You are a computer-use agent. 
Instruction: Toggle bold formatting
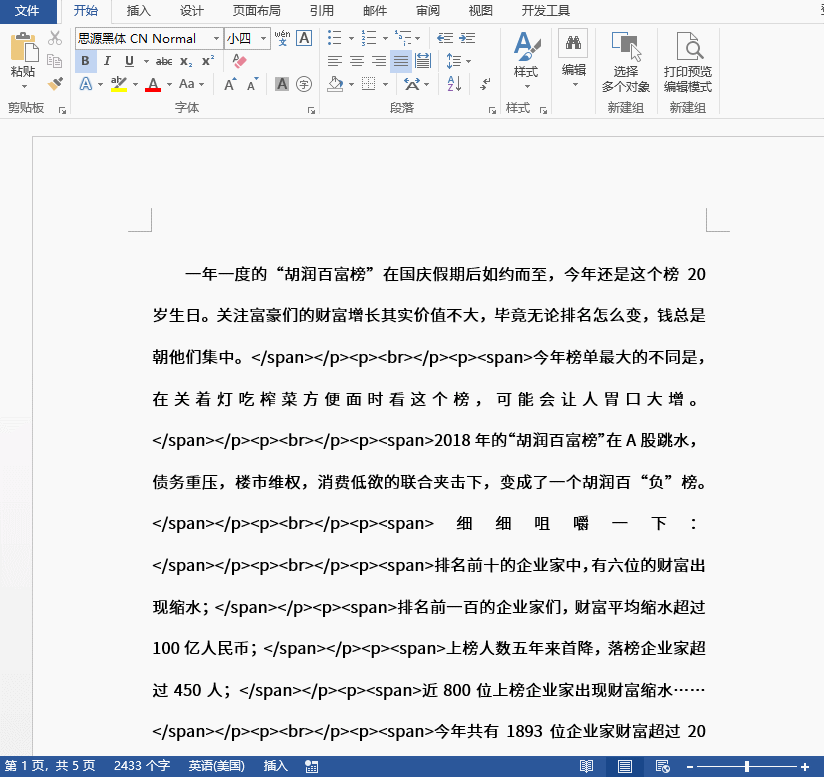click(x=84, y=61)
